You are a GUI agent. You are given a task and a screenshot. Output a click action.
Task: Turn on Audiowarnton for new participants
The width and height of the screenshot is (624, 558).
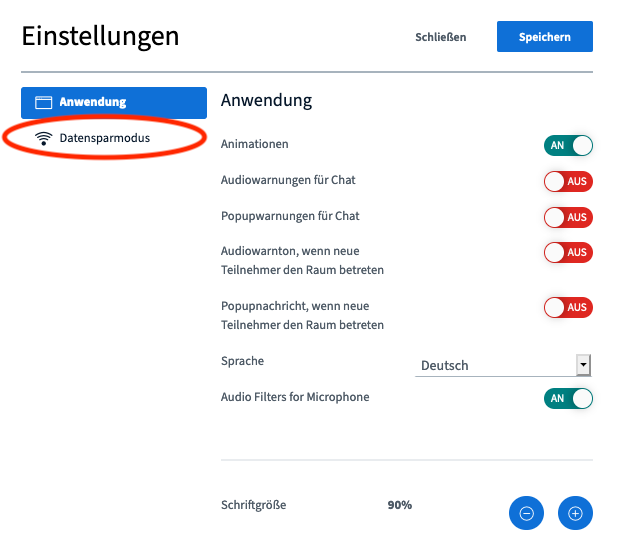tap(568, 252)
